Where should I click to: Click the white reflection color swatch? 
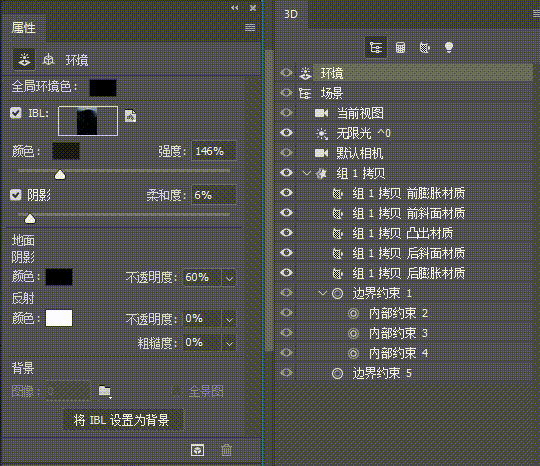59,318
